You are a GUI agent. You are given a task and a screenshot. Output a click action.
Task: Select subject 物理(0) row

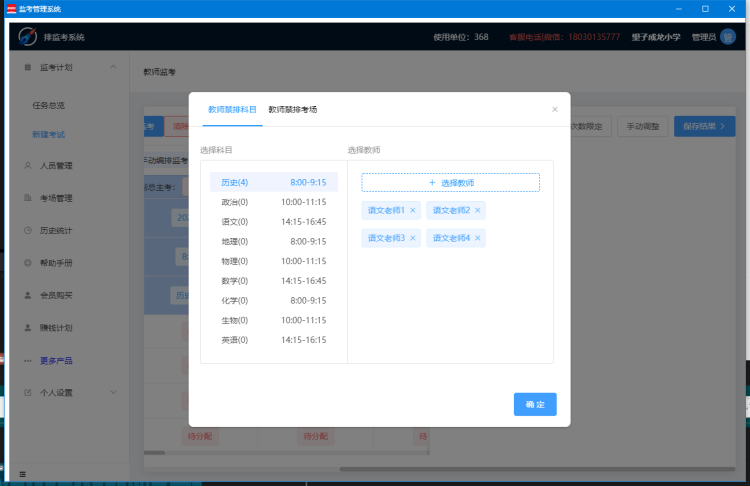274,261
